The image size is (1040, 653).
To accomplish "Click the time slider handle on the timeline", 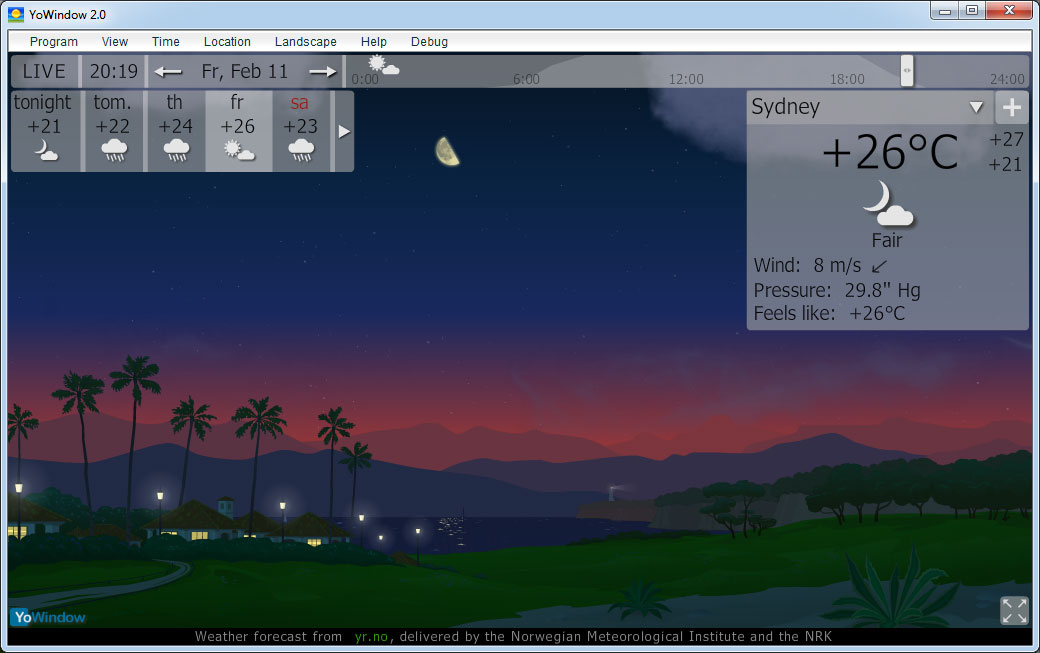I will (907, 70).
